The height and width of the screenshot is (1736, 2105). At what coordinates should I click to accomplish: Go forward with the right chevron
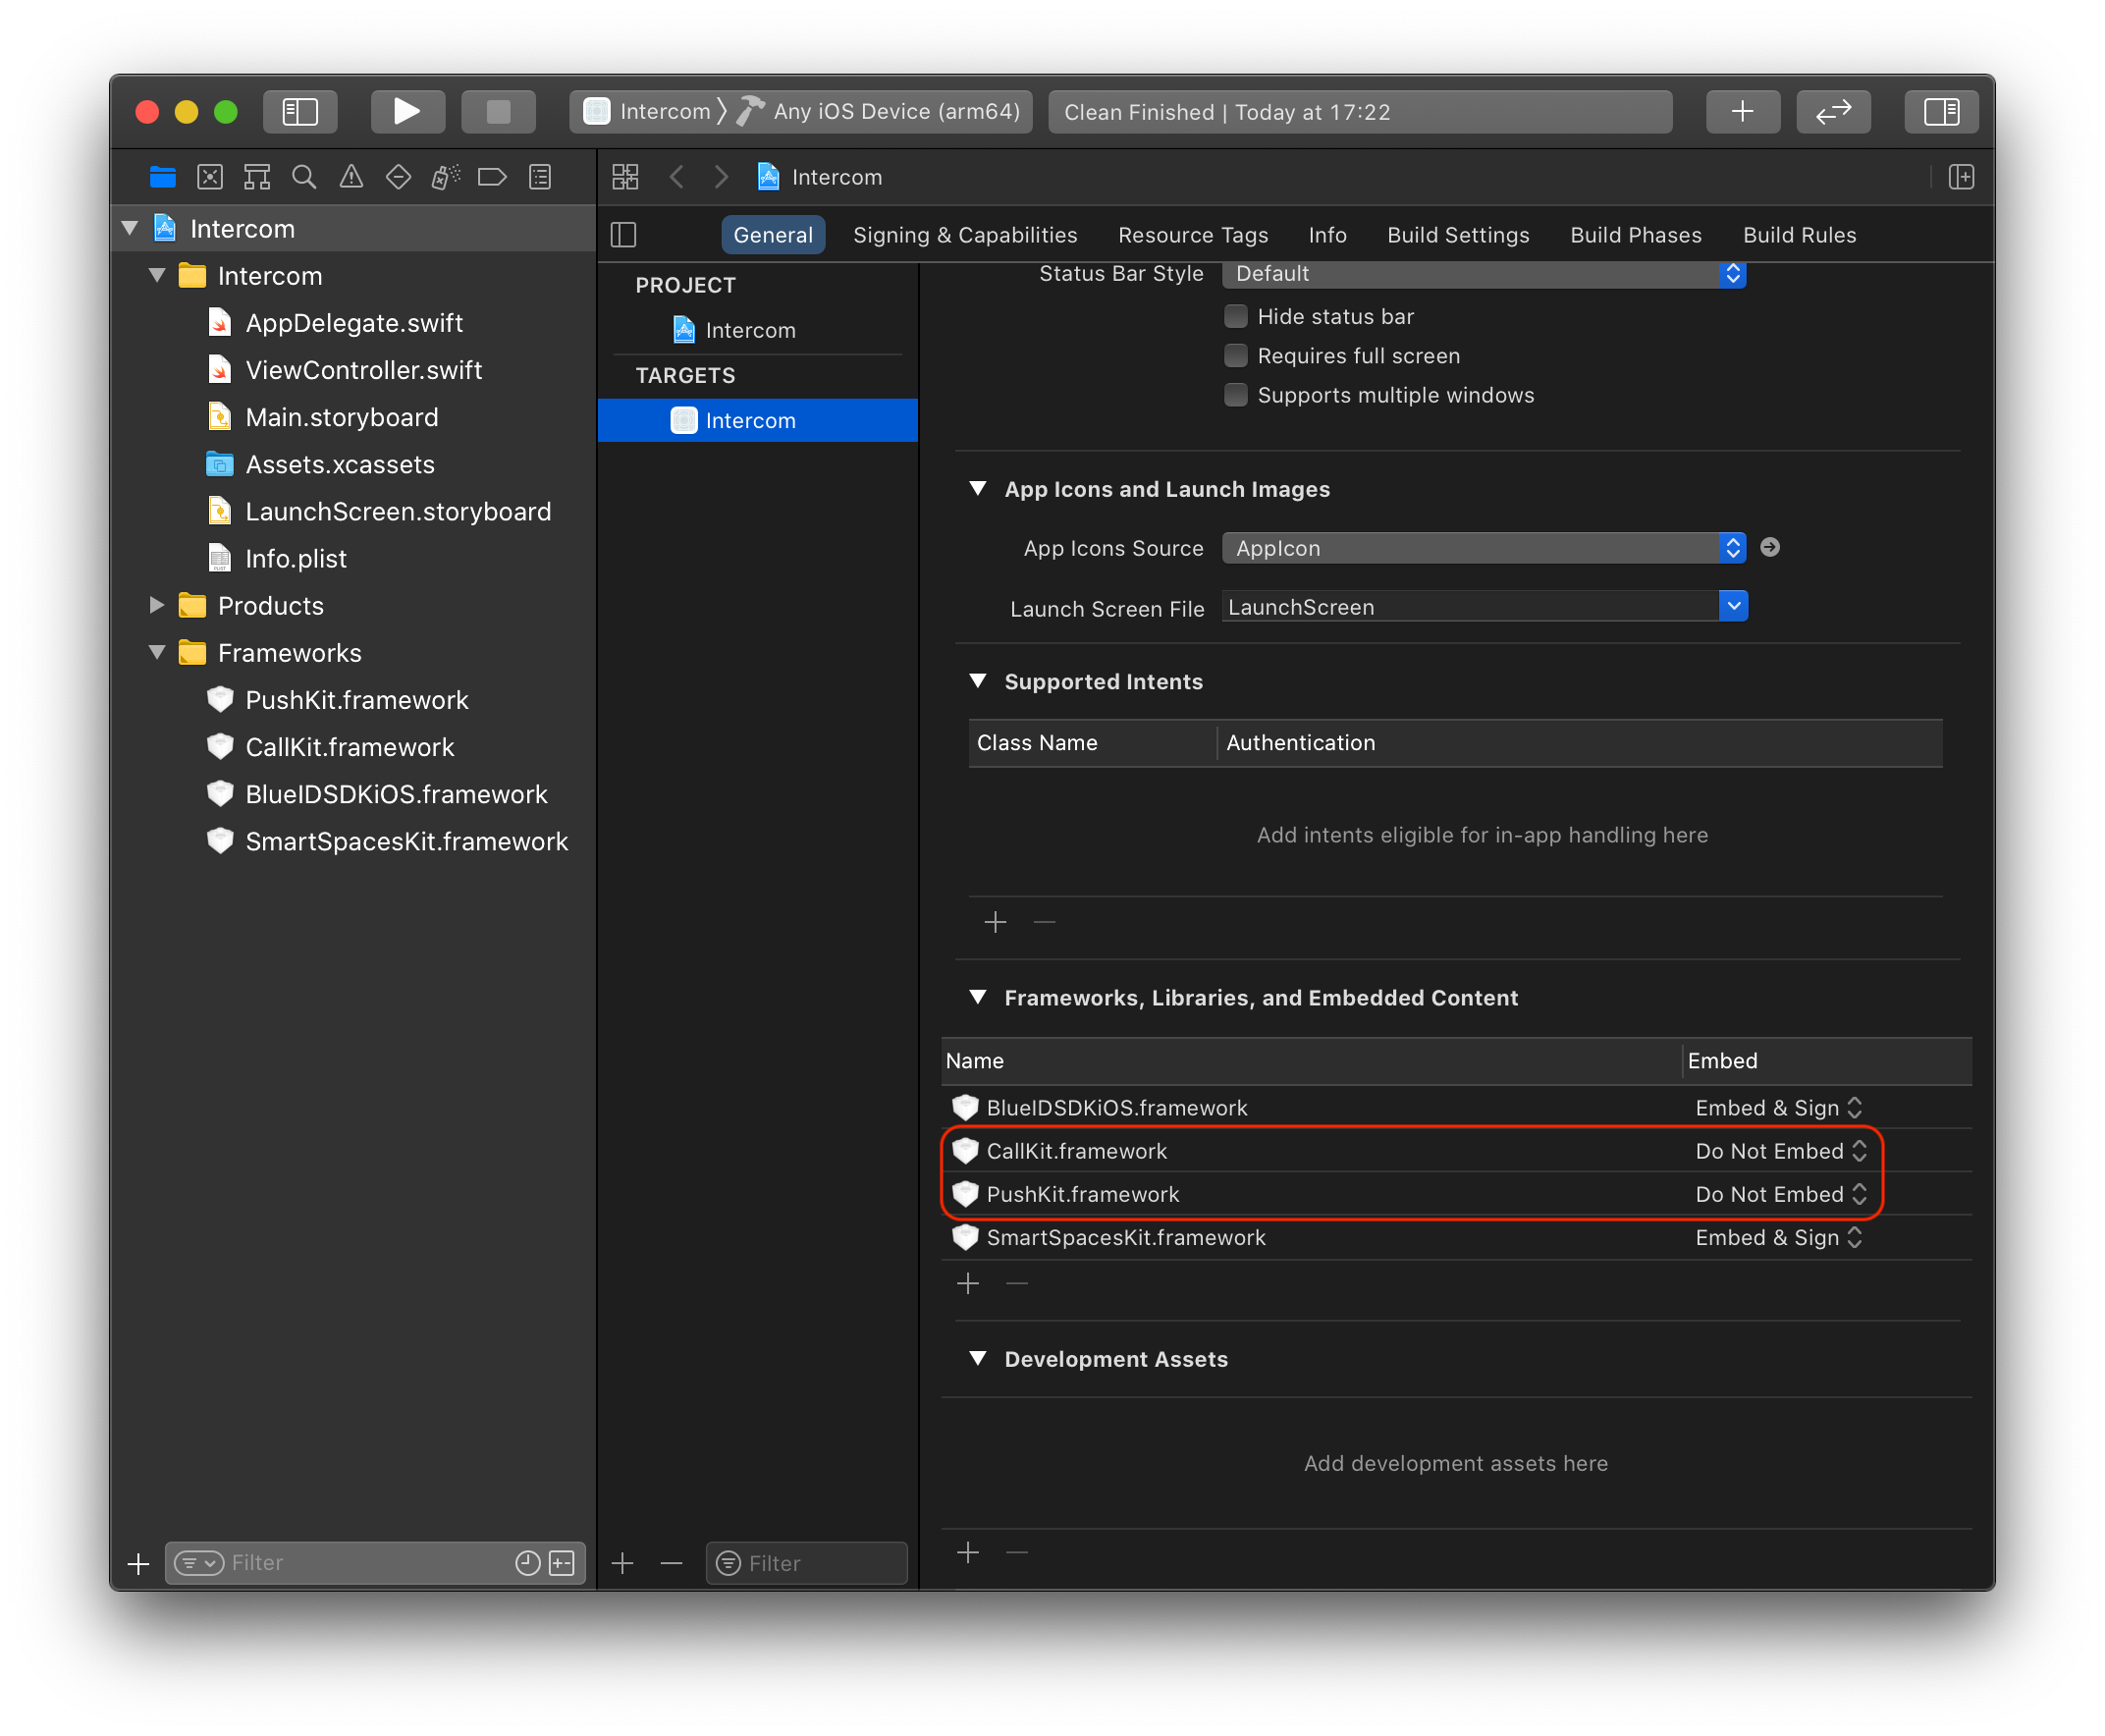721,177
